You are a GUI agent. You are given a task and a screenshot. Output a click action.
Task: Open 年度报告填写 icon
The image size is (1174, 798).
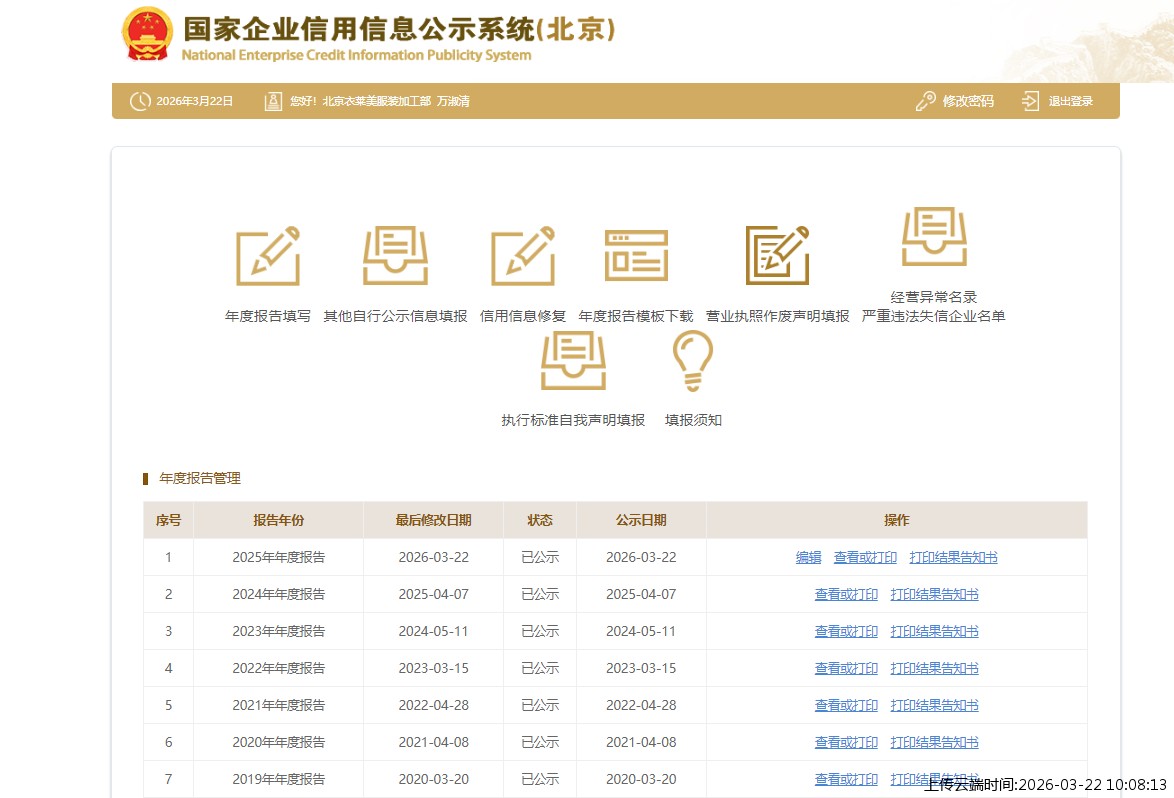(x=268, y=256)
